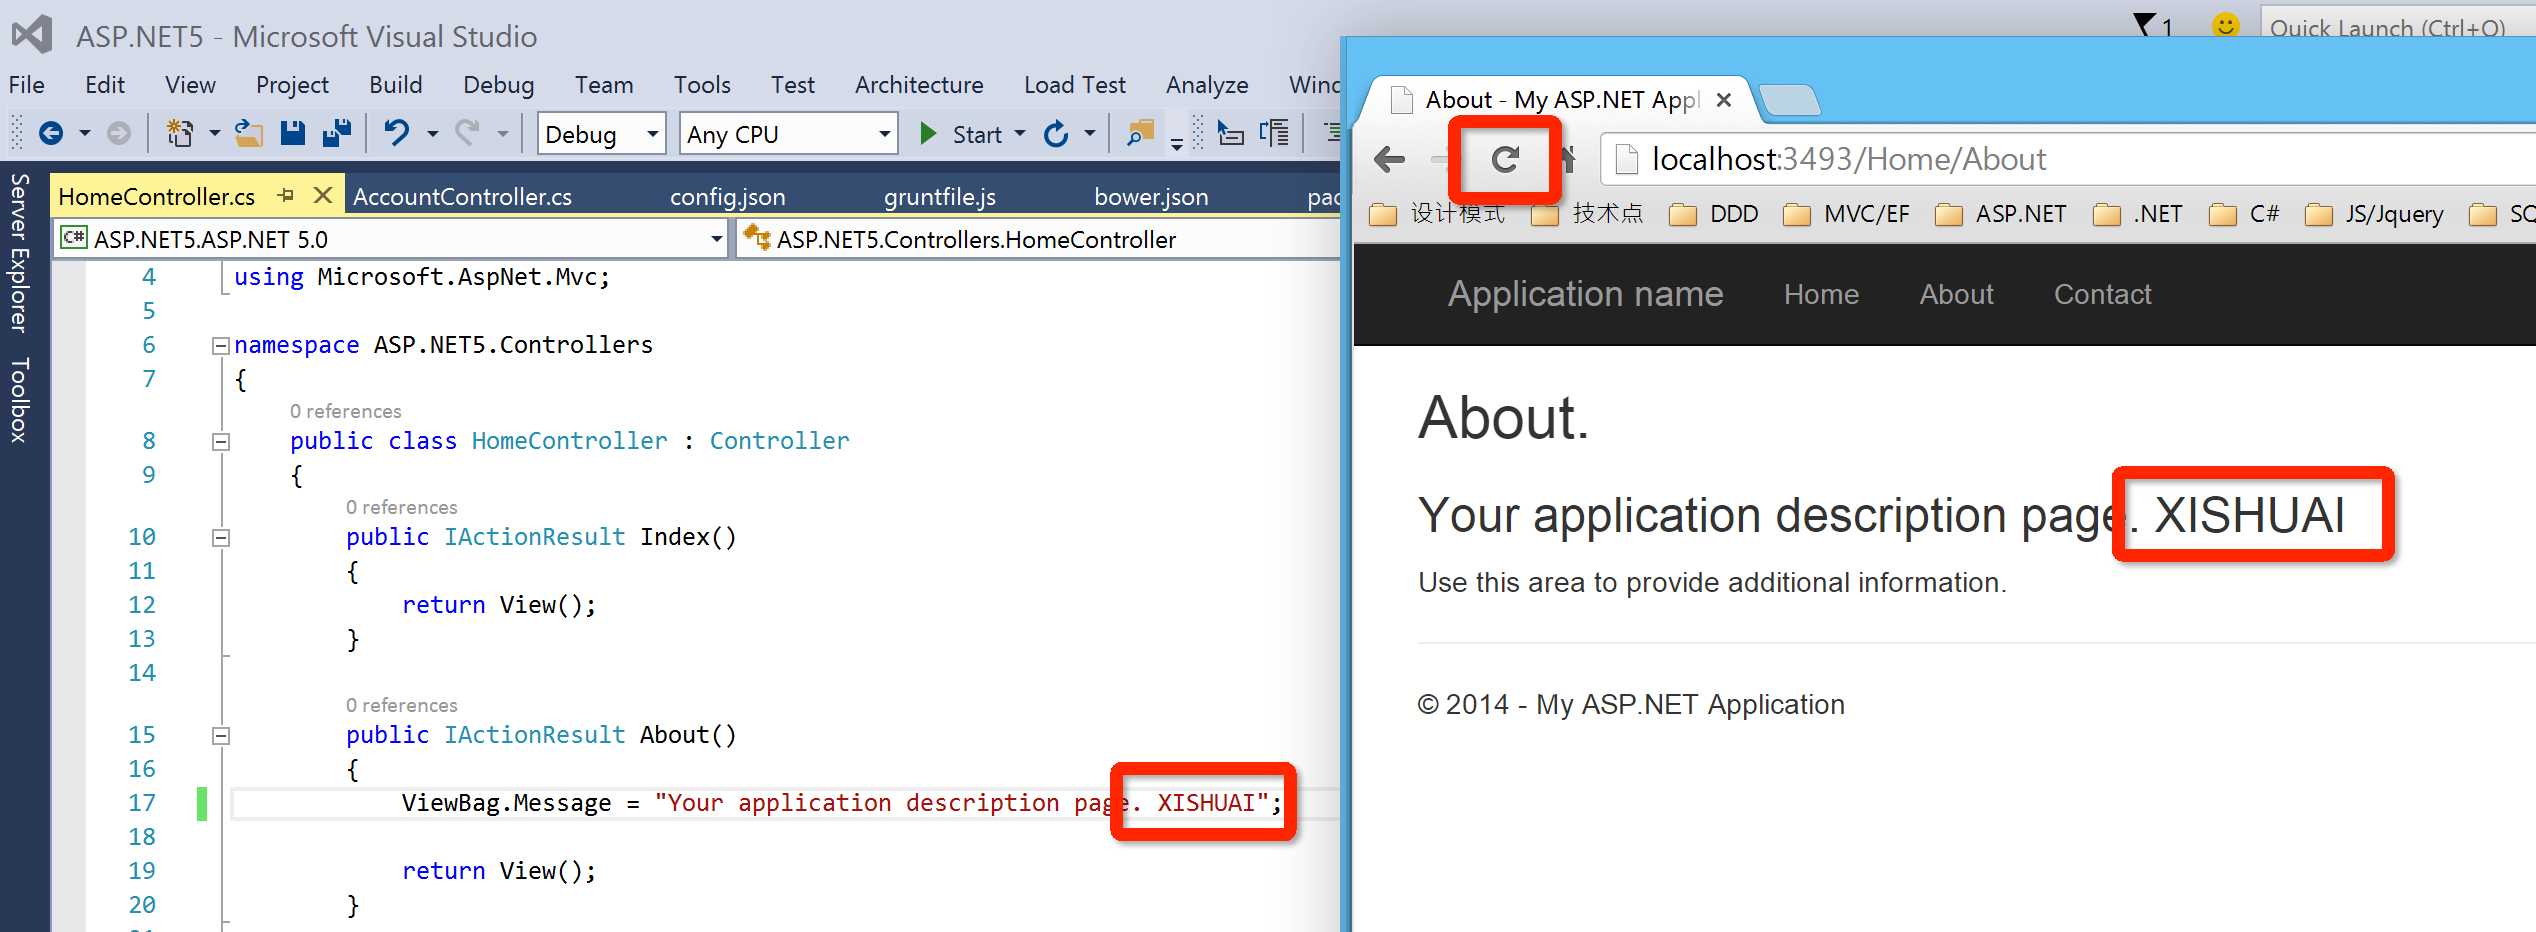The width and height of the screenshot is (2536, 932).
Task: Click the New Project toolbar icon
Action: (180, 133)
